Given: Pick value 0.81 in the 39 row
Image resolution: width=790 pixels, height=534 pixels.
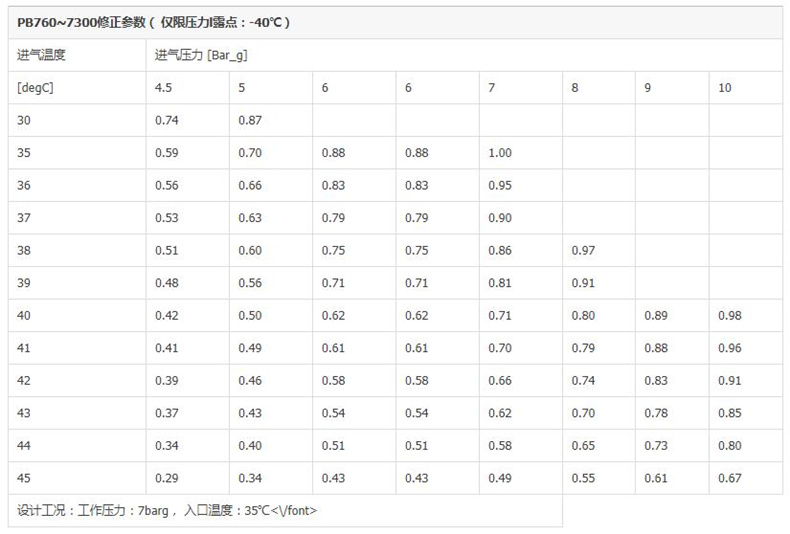Looking at the screenshot, I should tap(500, 283).
